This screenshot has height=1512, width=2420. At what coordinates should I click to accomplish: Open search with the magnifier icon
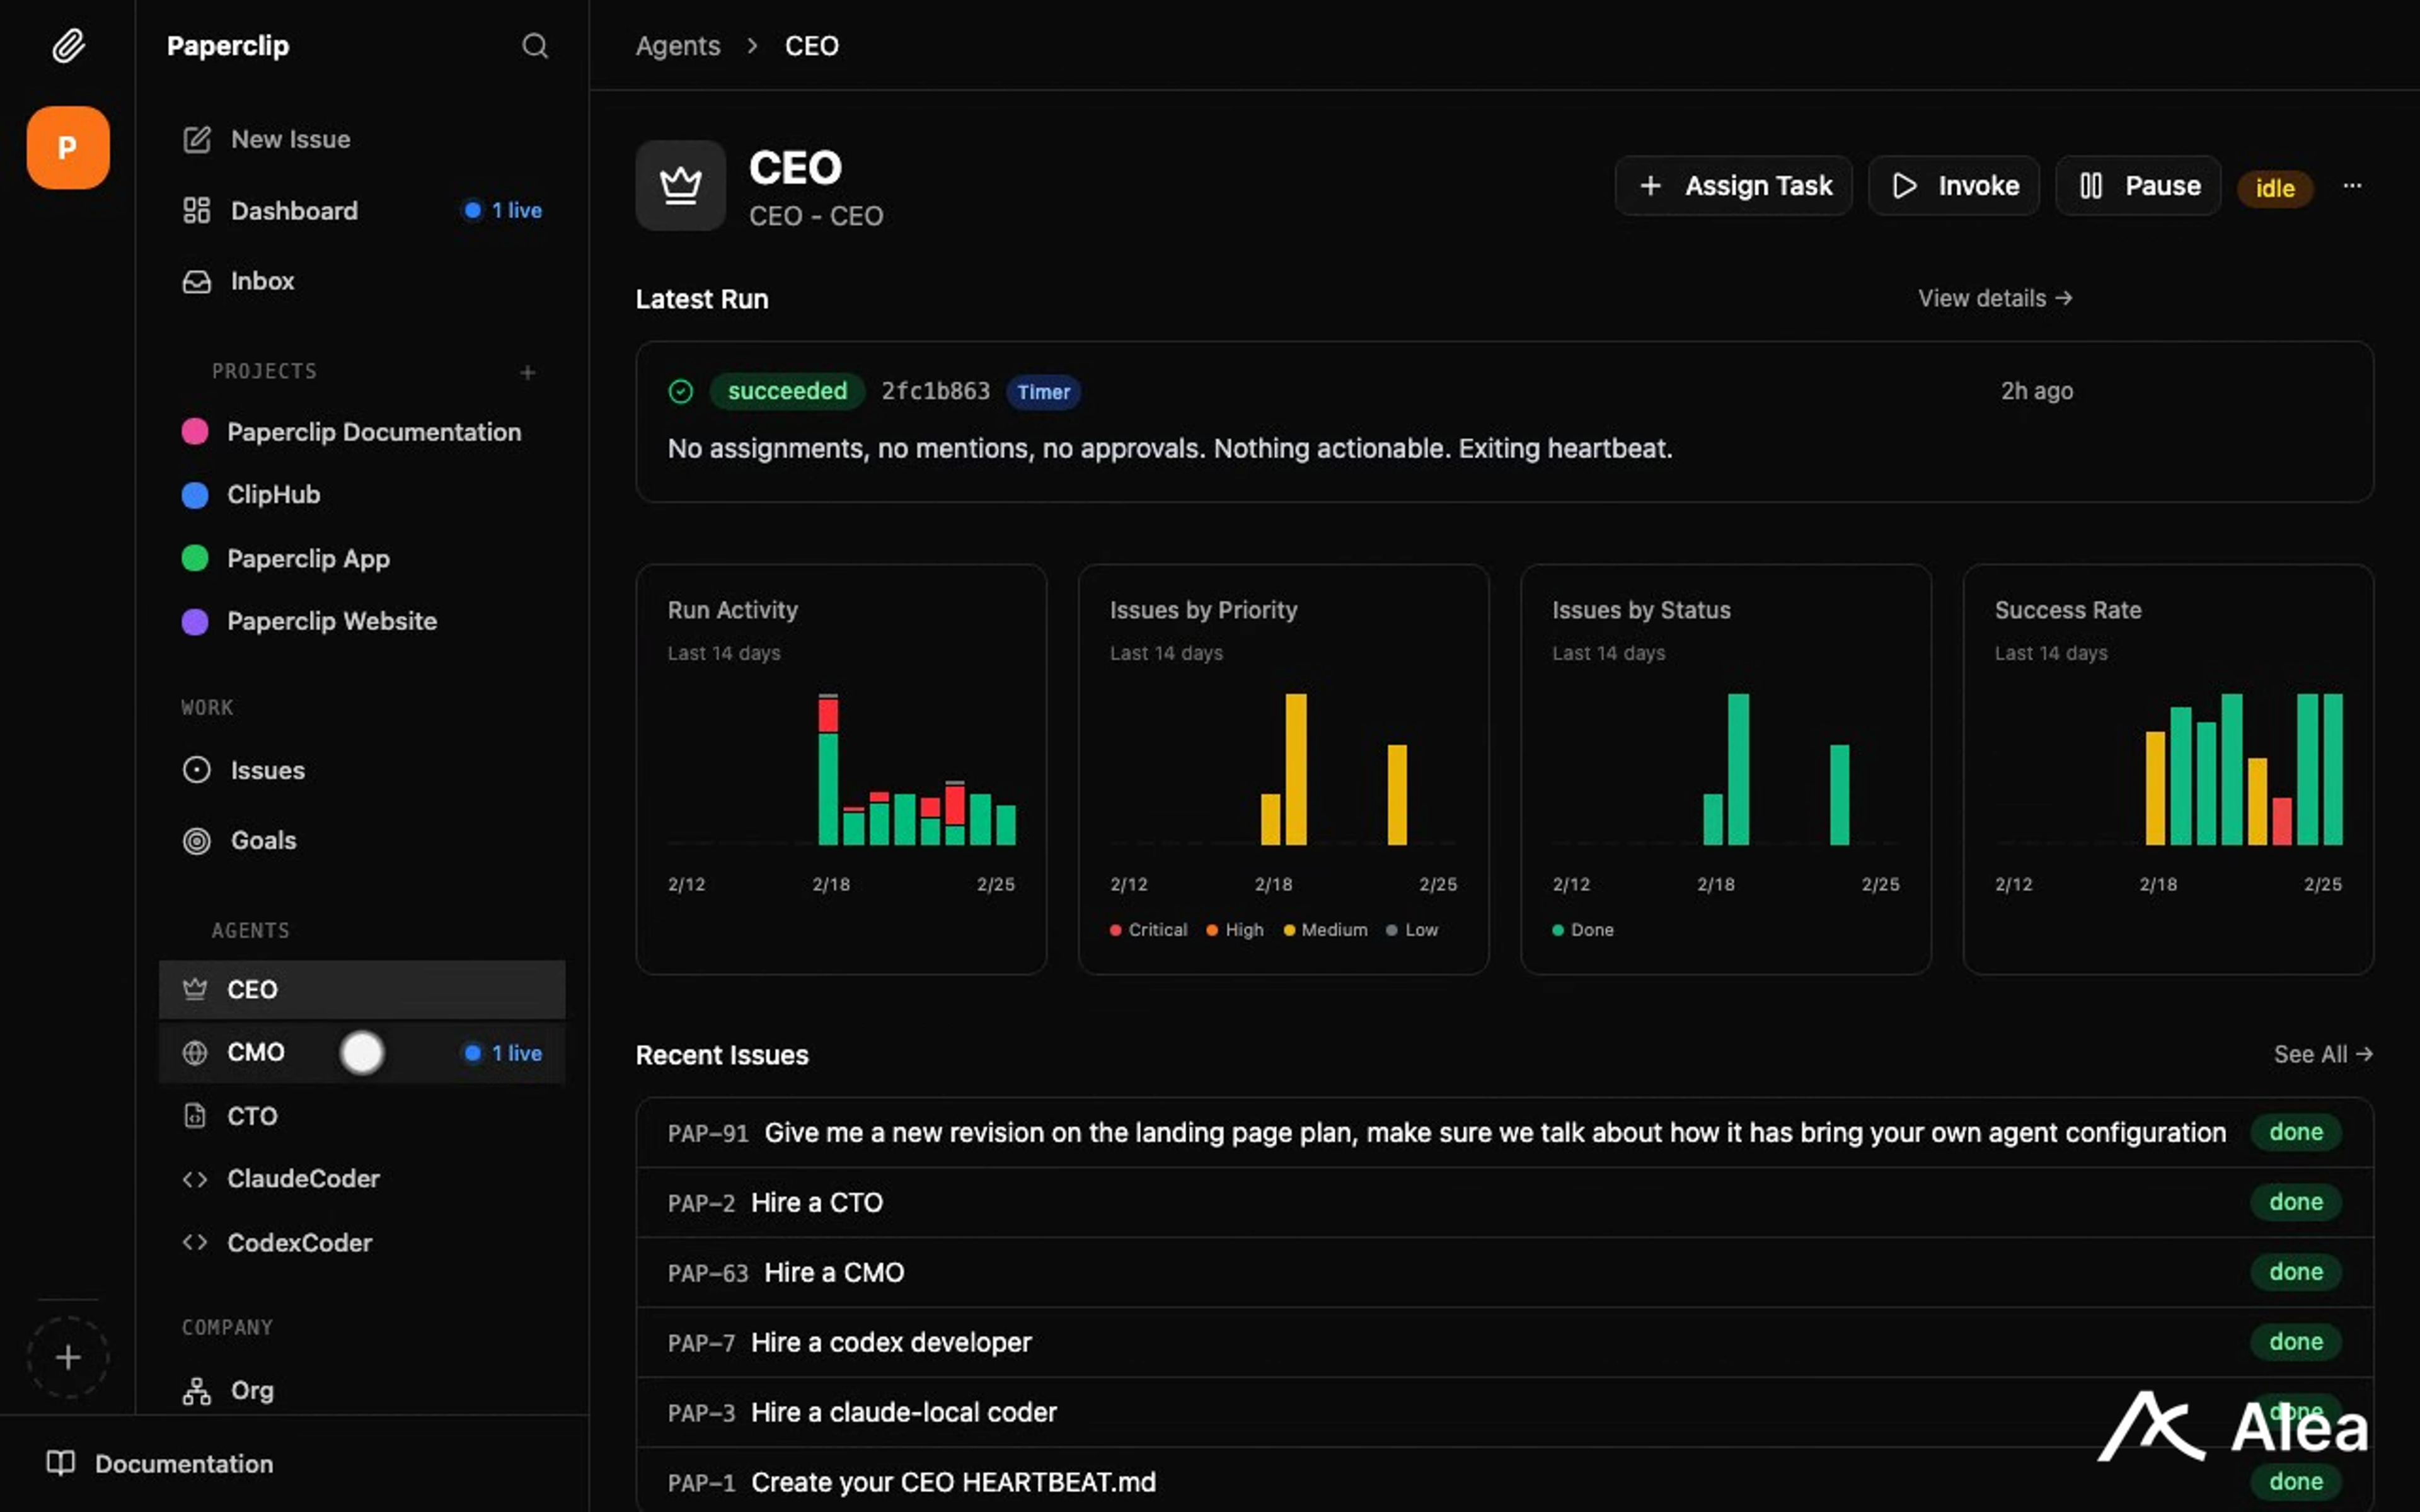535,46
